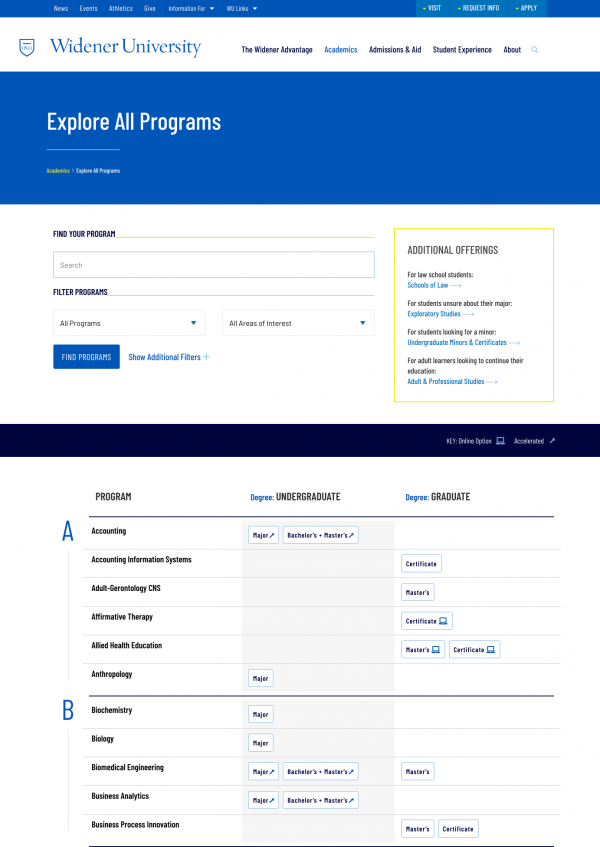Click the Widener University shield logo

[26, 48]
